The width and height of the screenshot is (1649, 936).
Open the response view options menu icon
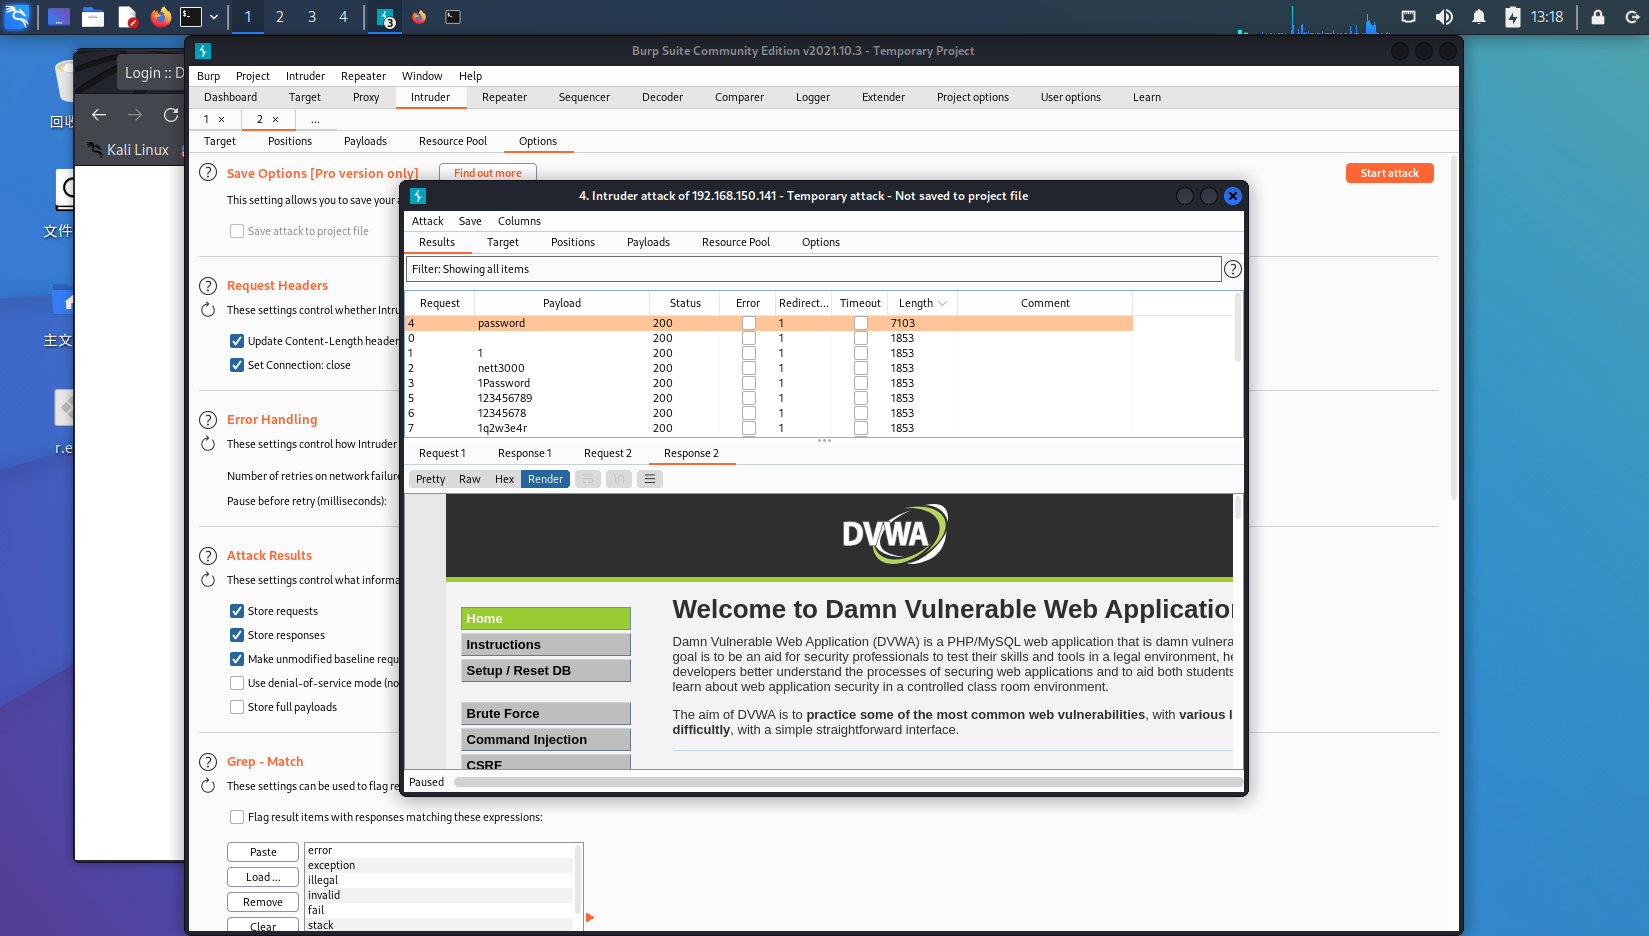point(650,479)
